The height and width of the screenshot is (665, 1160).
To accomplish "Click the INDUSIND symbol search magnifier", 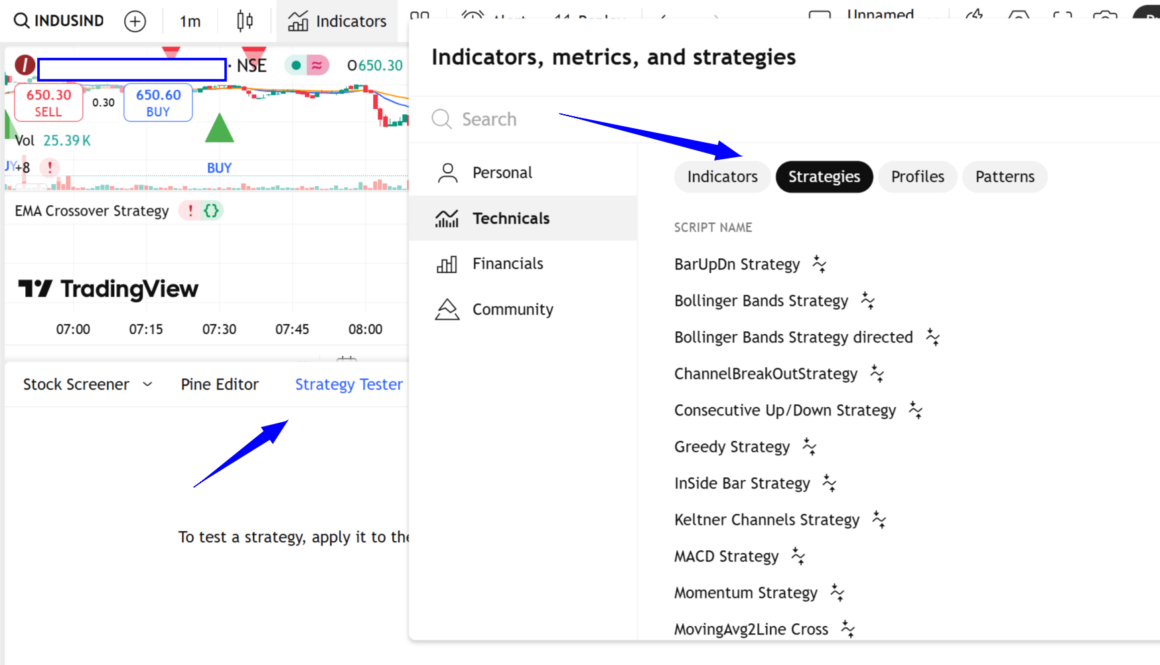I will coord(21,21).
